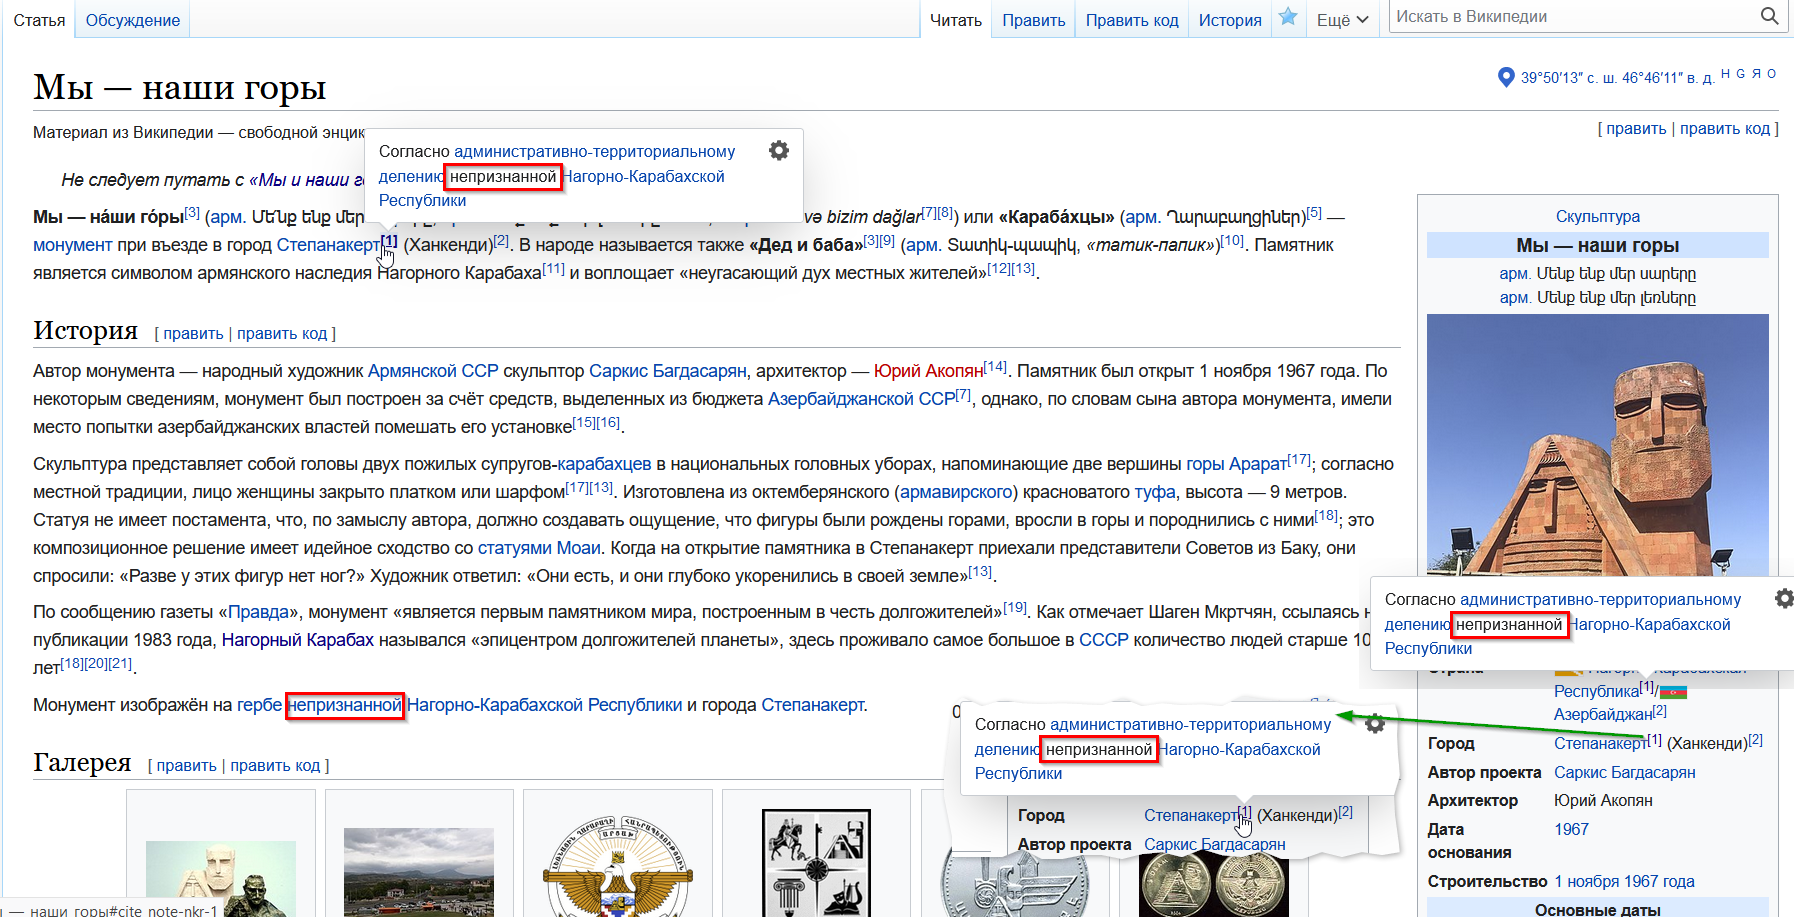Open footnote [19] after долгожителей

click(1015, 608)
